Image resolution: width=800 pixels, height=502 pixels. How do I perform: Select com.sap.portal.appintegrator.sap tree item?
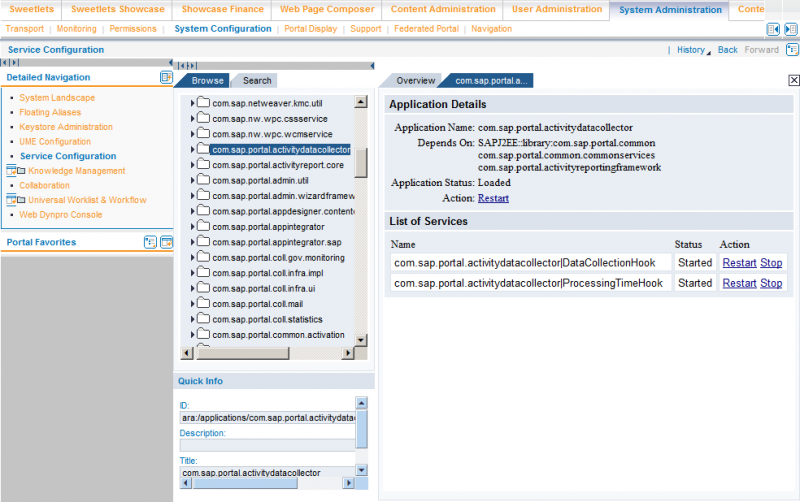277,242
